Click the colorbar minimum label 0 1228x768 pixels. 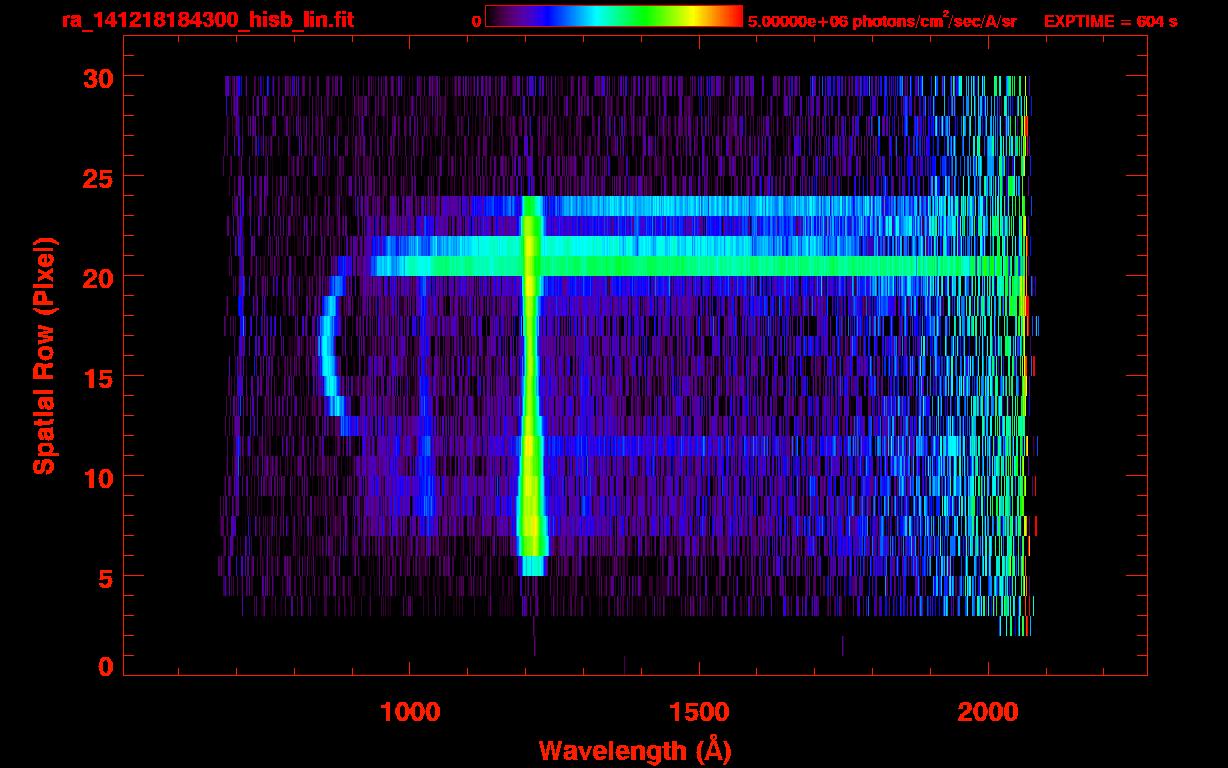476,21
